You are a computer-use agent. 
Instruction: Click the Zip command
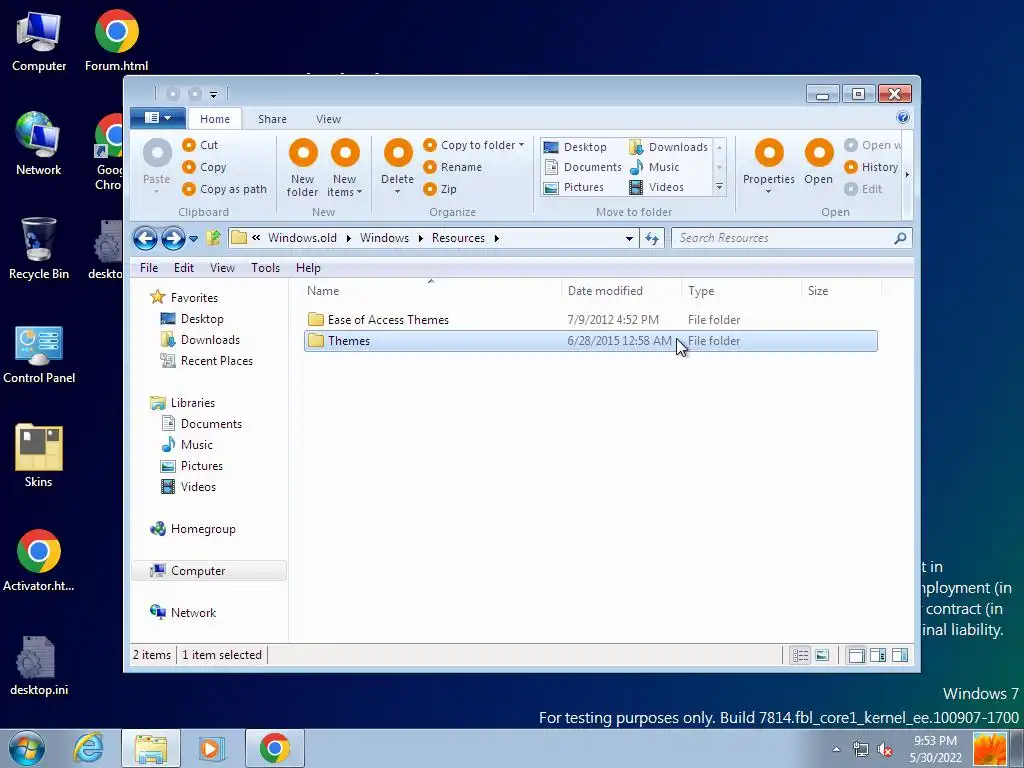440,189
